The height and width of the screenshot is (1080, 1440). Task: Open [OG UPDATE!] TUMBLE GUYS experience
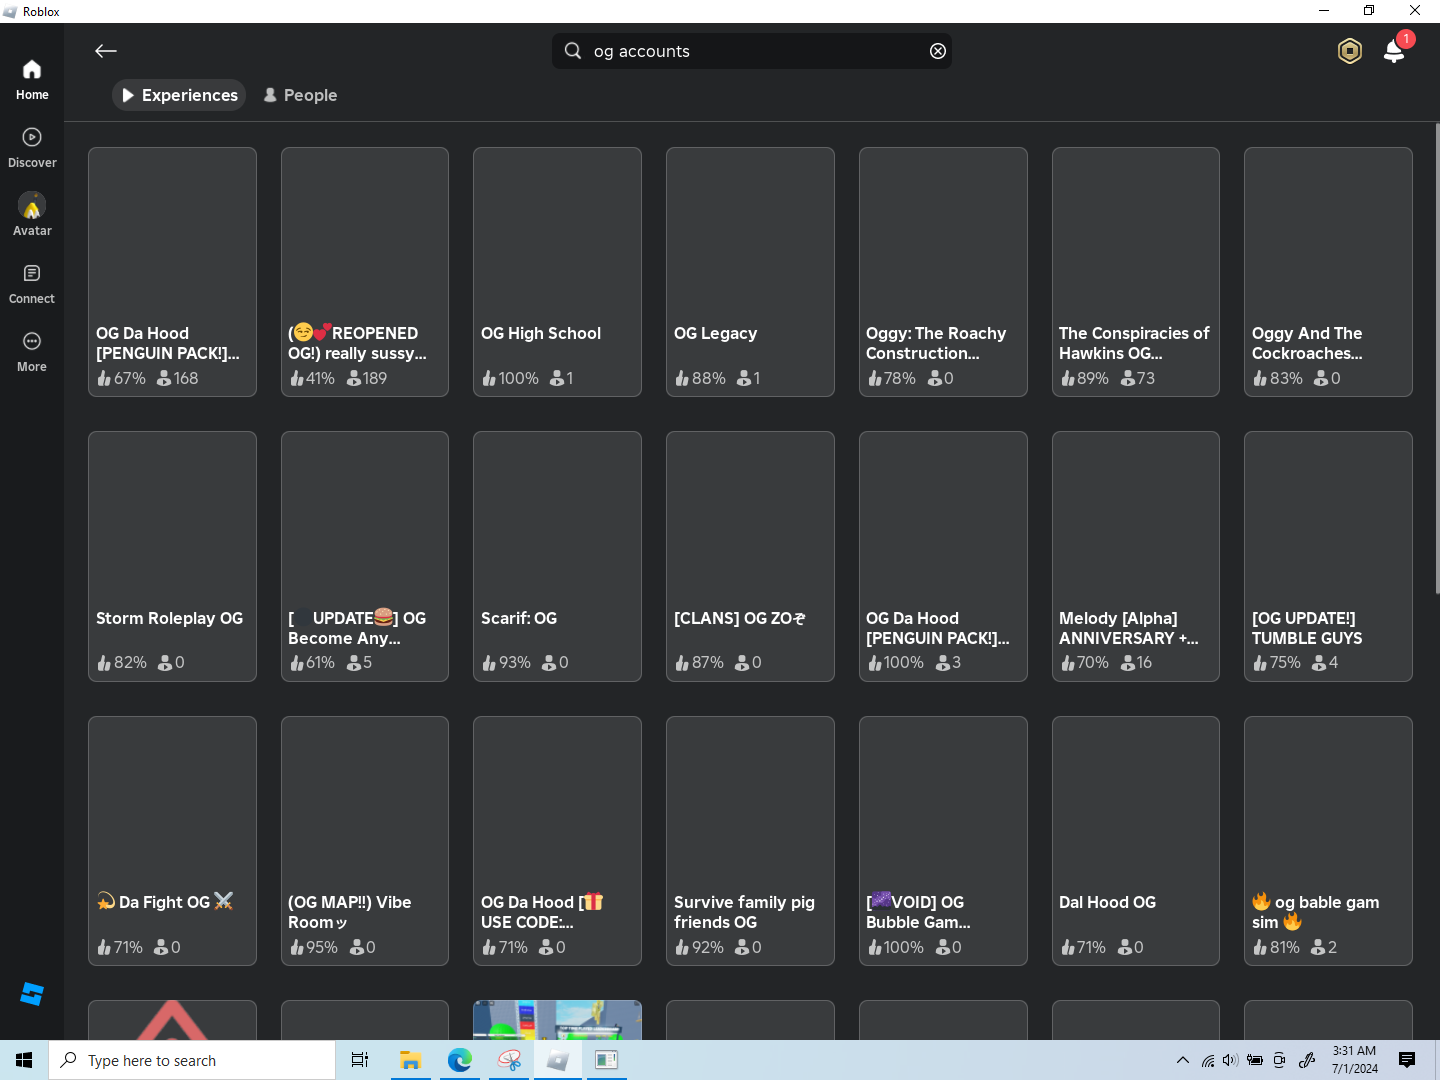point(1328,556)
